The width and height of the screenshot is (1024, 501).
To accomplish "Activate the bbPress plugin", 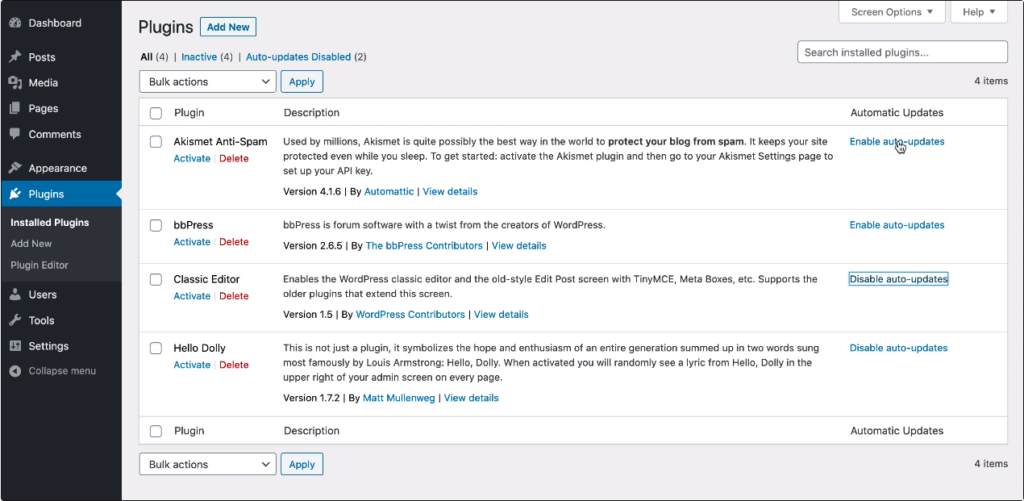I will click(192, 242).
